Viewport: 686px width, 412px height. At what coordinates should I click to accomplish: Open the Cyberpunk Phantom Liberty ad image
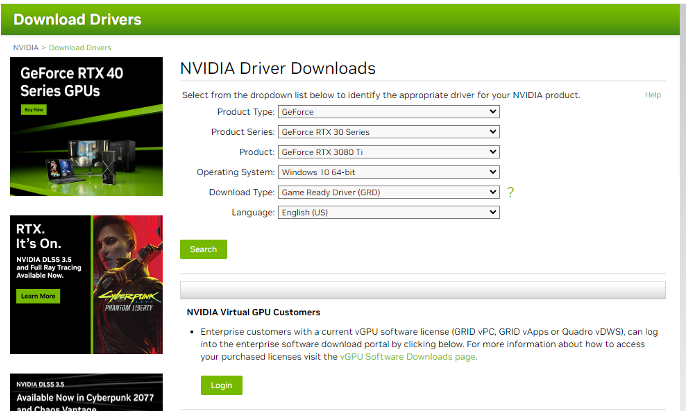coord(87,284)
